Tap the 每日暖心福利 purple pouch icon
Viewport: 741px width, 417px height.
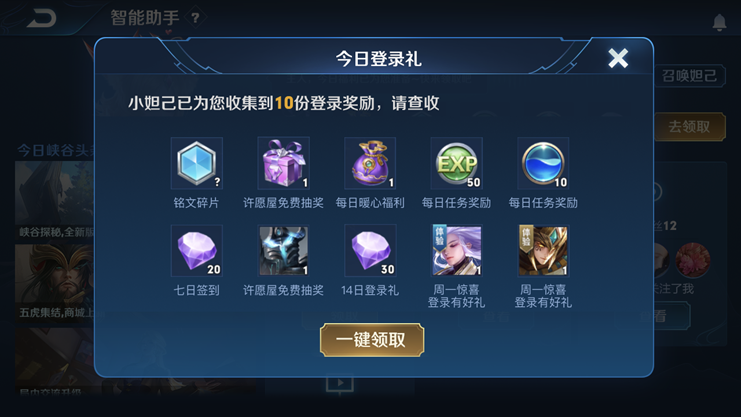pos(370,164)
